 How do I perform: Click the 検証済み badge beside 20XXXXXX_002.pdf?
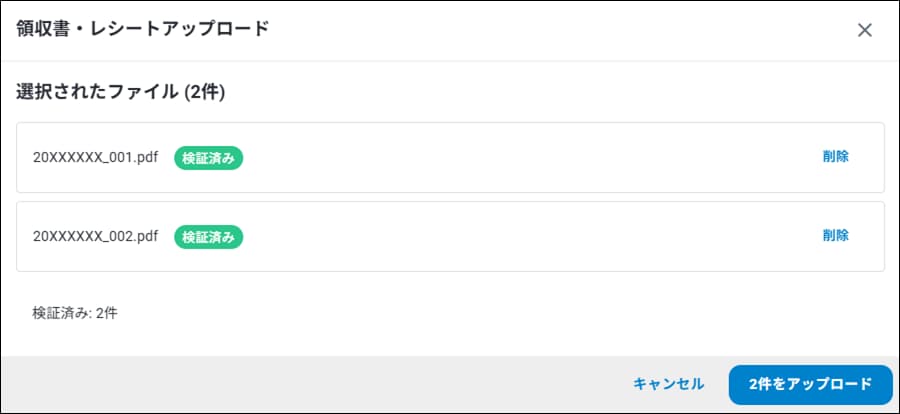(x=209, y=237)
